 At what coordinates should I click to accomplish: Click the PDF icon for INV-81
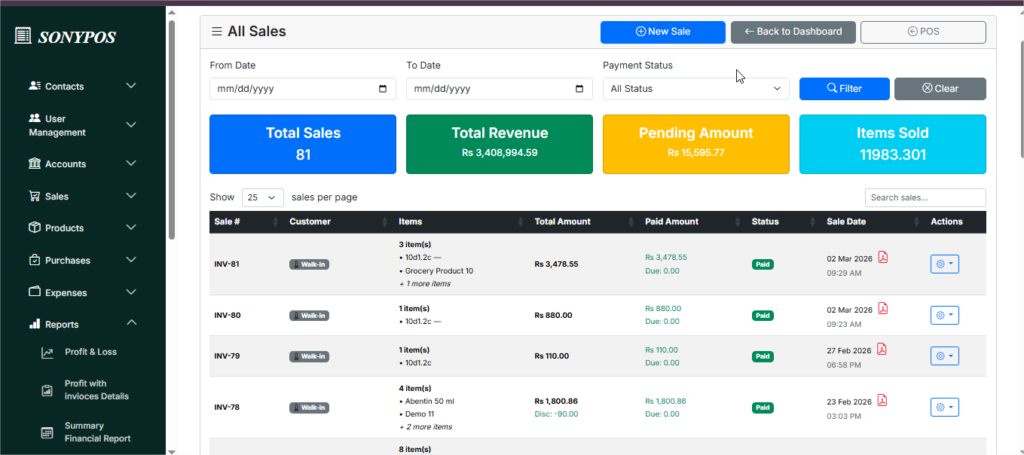pyautogui.click(x=882, y=258)
